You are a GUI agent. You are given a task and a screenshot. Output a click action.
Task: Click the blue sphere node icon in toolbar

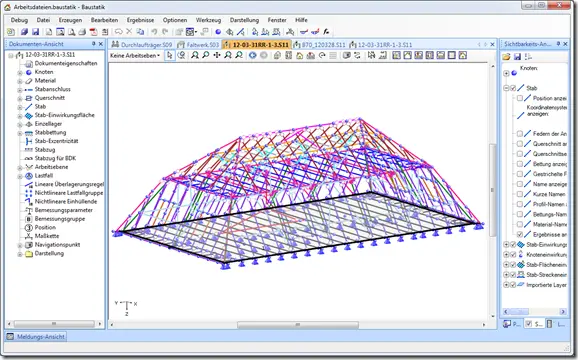pyautogui.click(x=218, y=32)
